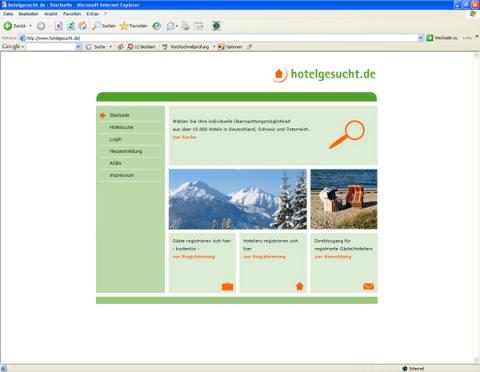Click the snowy mountains photo
The width and height of the screenshot is (480, 372).
coord(238,199)
